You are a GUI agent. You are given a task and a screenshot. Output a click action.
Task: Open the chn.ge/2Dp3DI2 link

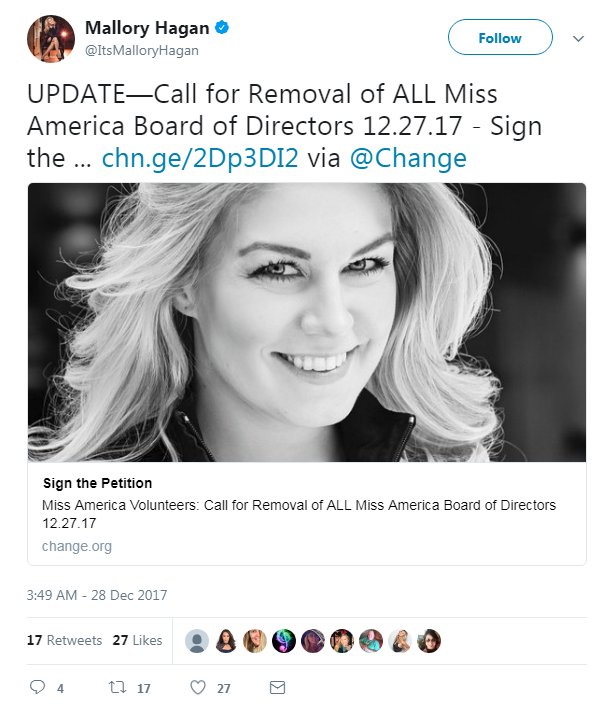pyautogui.click(x=200, y=158)
